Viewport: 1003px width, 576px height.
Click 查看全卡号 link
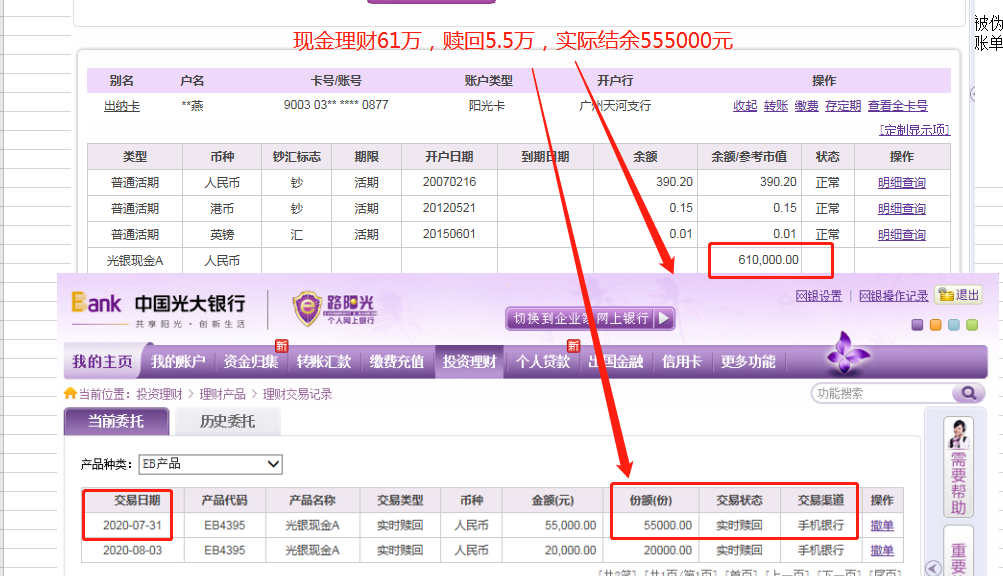897,106
